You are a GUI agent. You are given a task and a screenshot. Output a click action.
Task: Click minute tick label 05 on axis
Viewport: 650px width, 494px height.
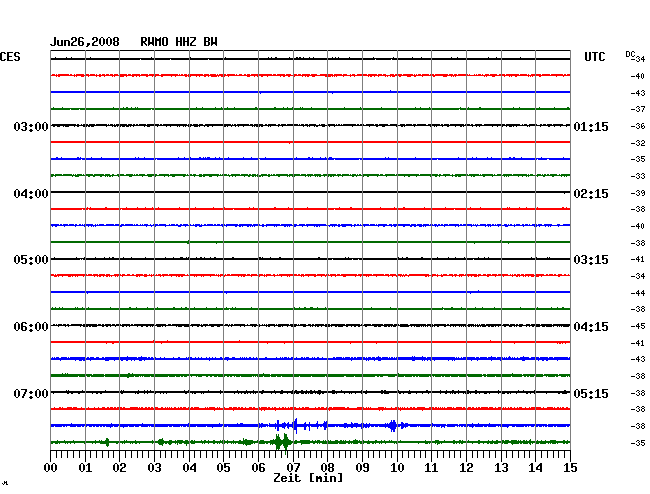click(x=223, y=467)
